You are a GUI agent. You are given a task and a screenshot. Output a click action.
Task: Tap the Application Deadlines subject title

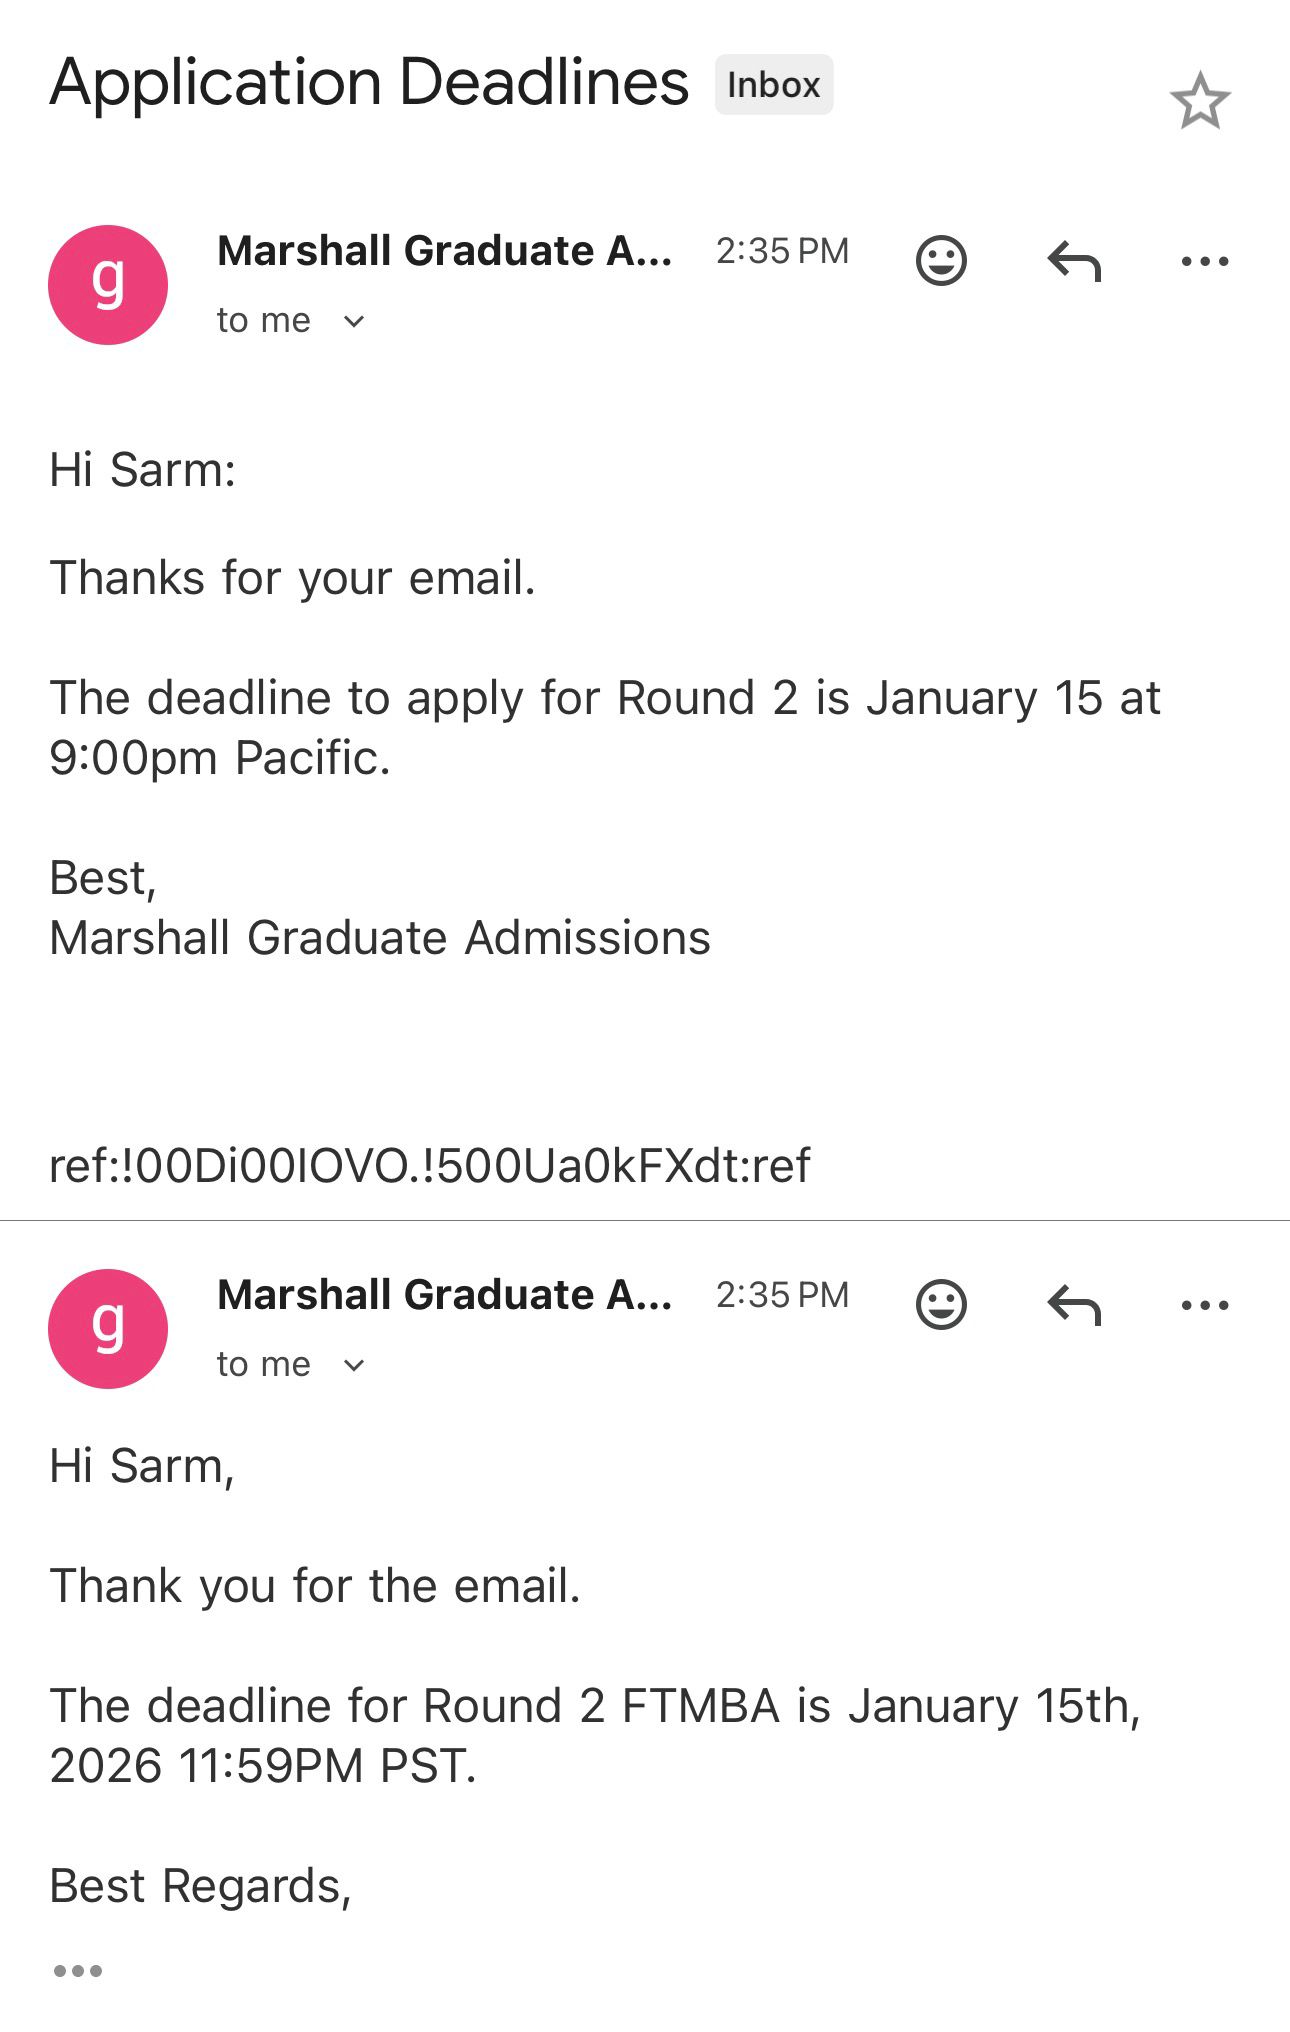pyautogui.click(x=369, y=82)
